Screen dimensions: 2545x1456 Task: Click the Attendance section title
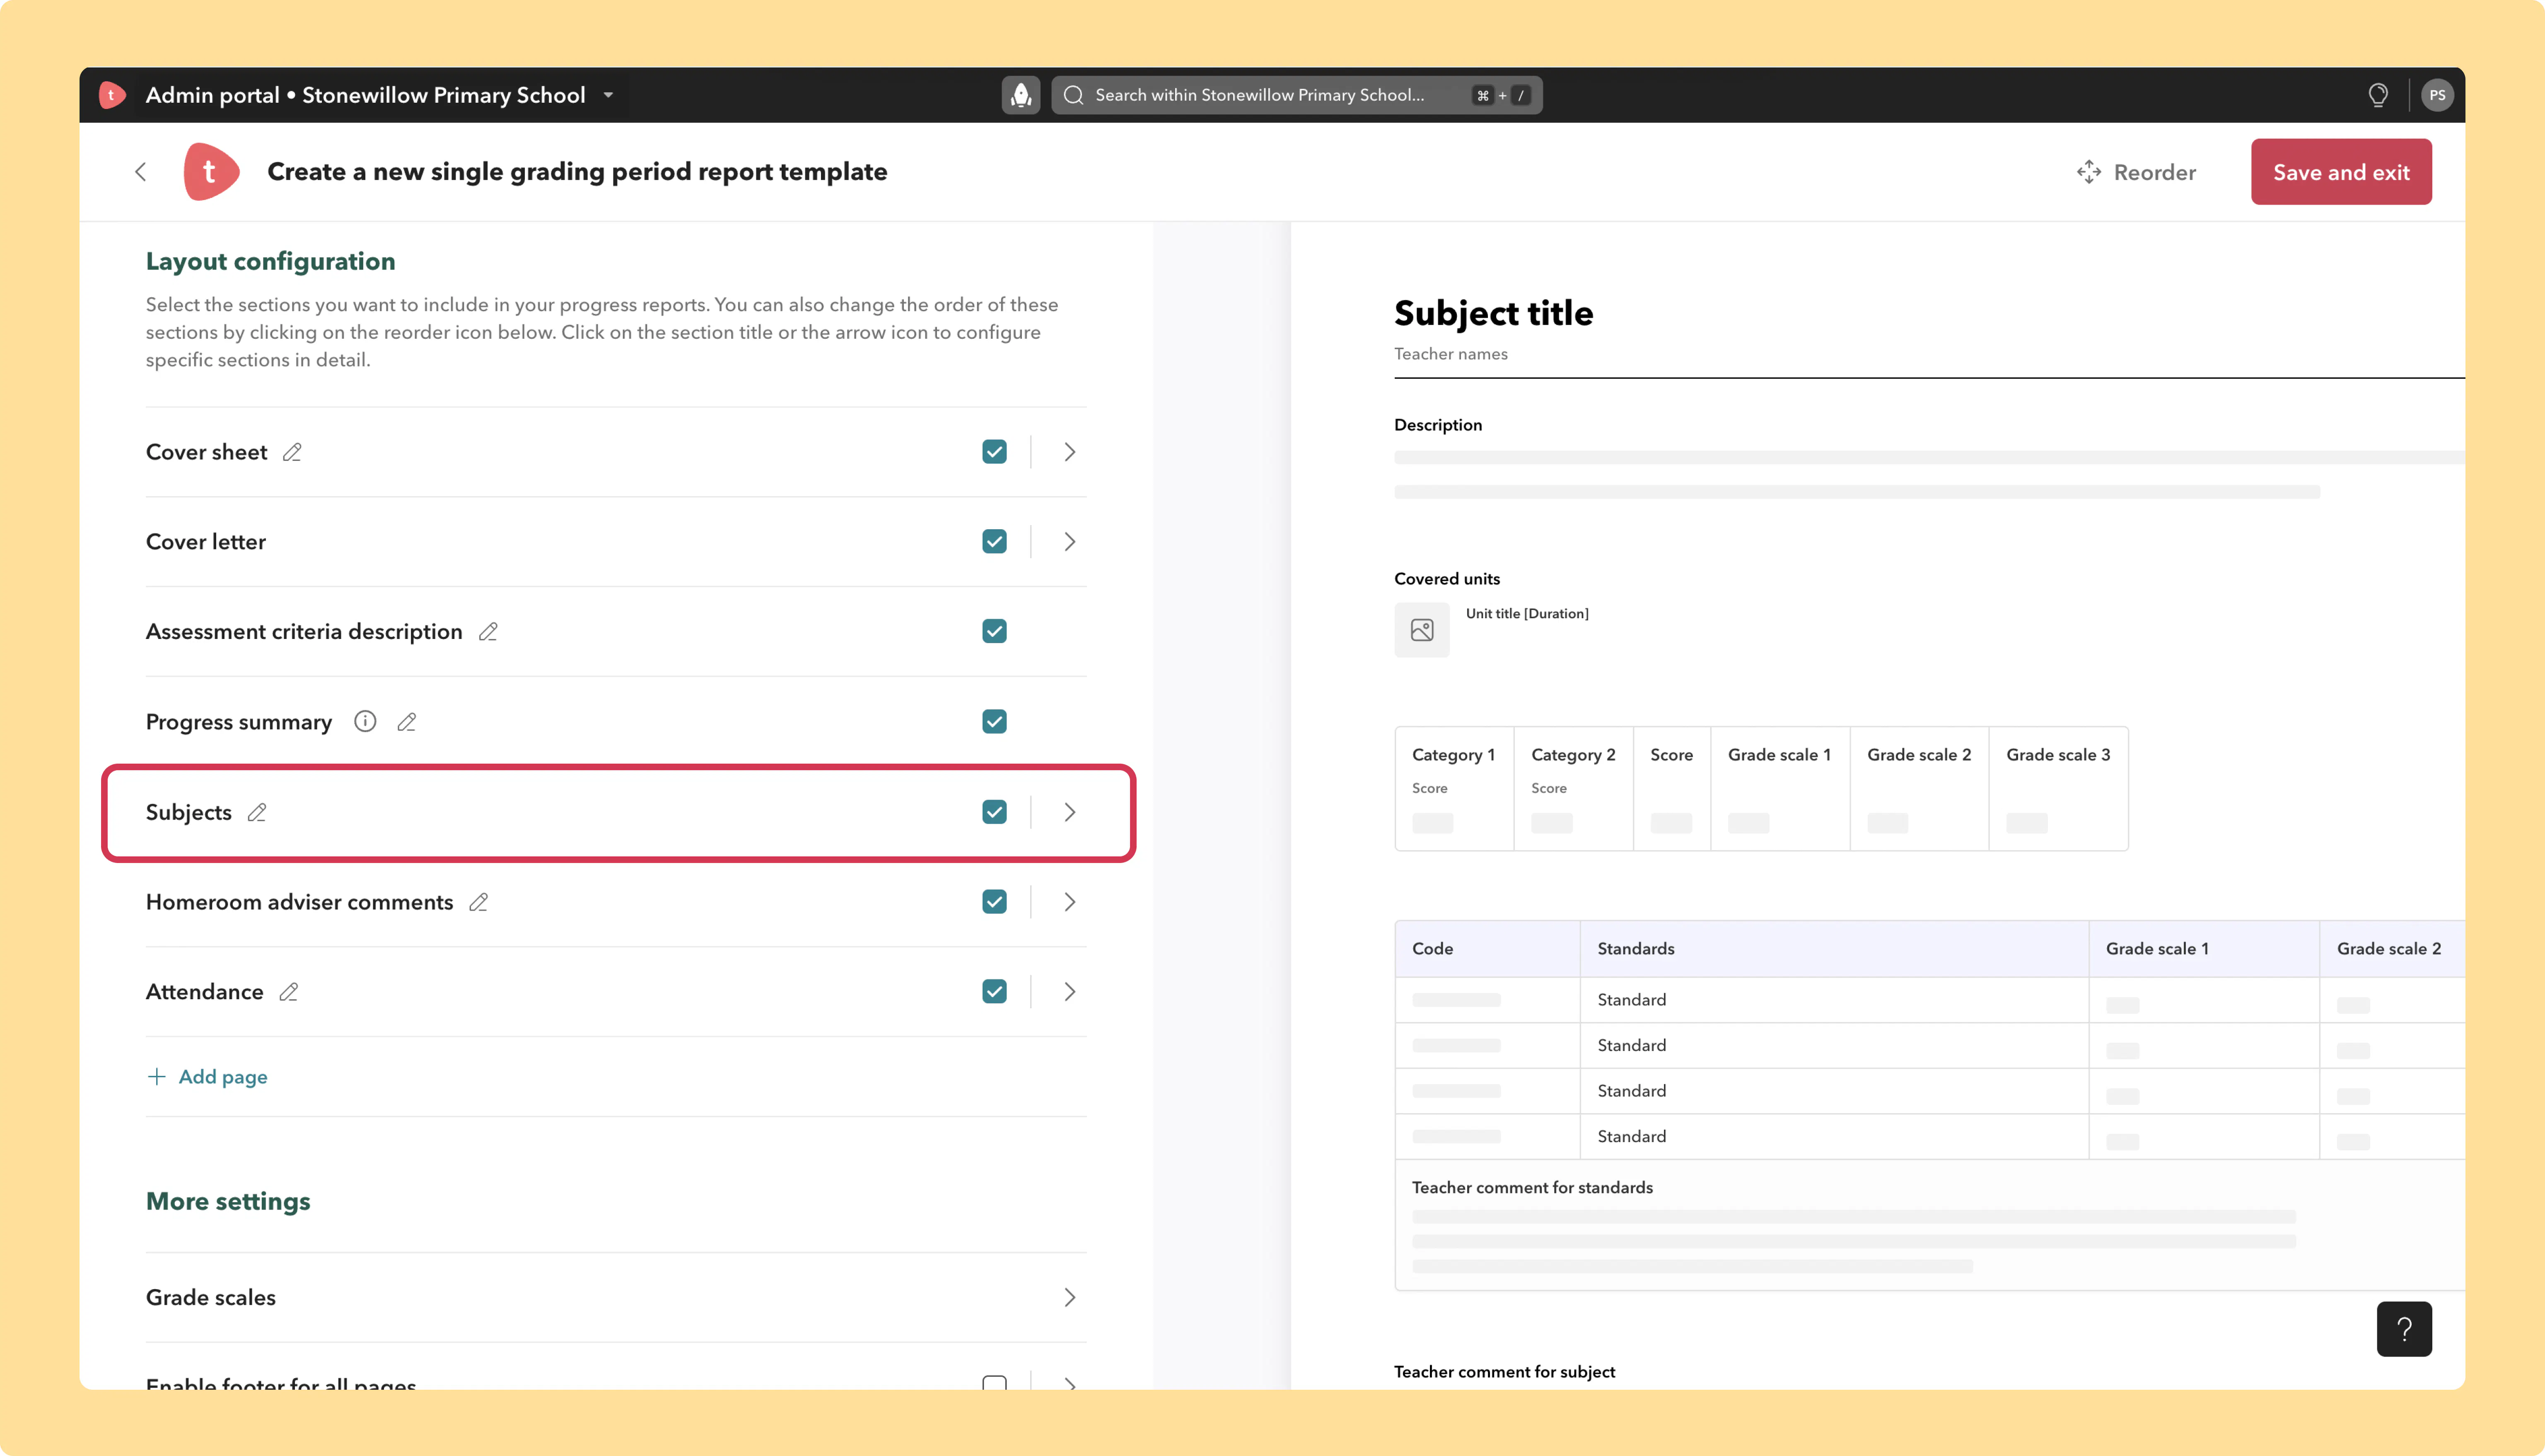tap(205, 992)
